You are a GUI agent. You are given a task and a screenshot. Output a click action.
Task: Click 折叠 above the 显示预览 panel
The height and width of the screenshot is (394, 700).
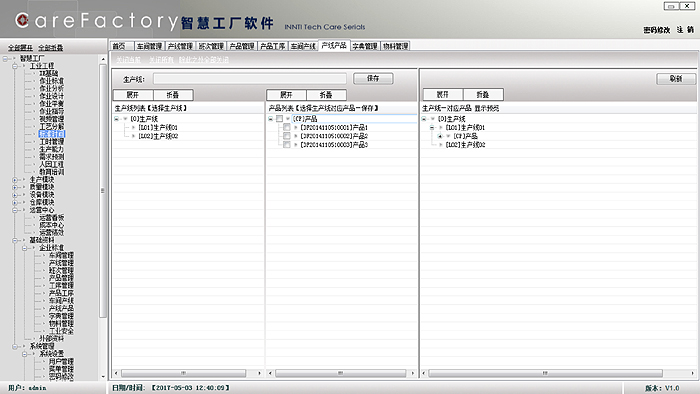[x=483, y=95]
